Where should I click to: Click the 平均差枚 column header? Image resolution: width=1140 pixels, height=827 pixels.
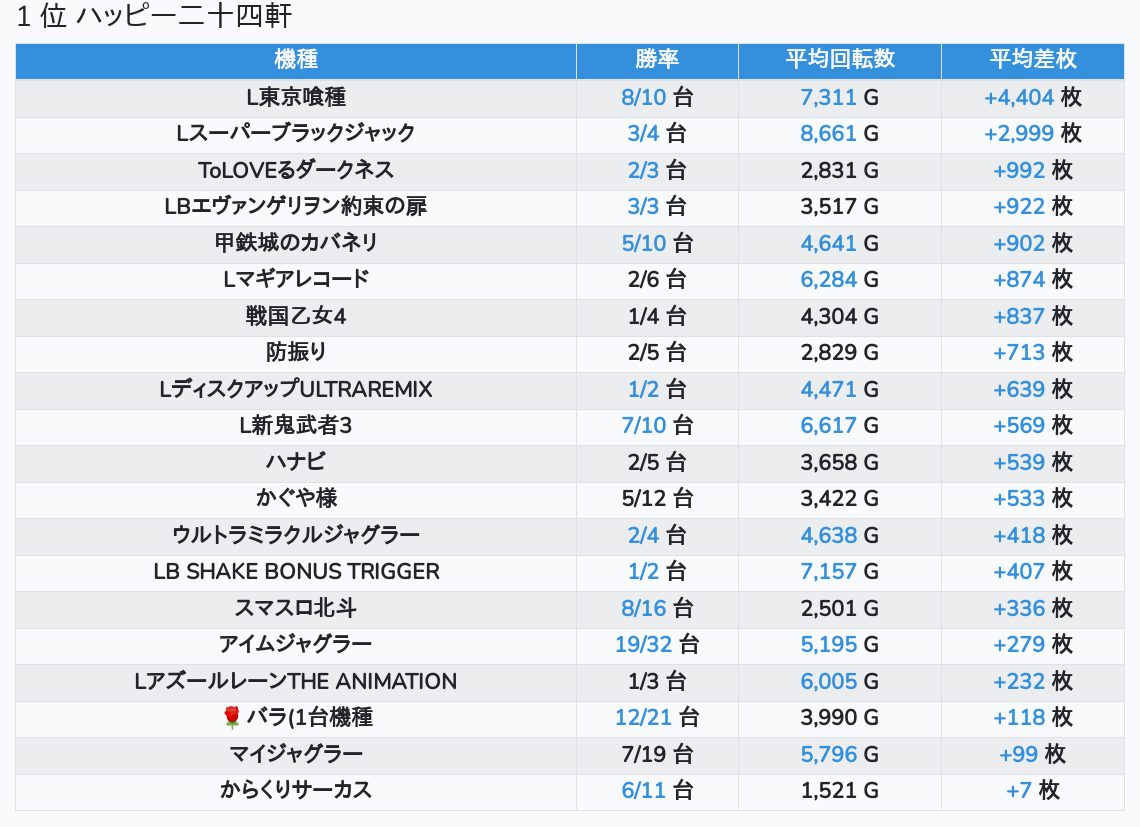pos(1032,59)
